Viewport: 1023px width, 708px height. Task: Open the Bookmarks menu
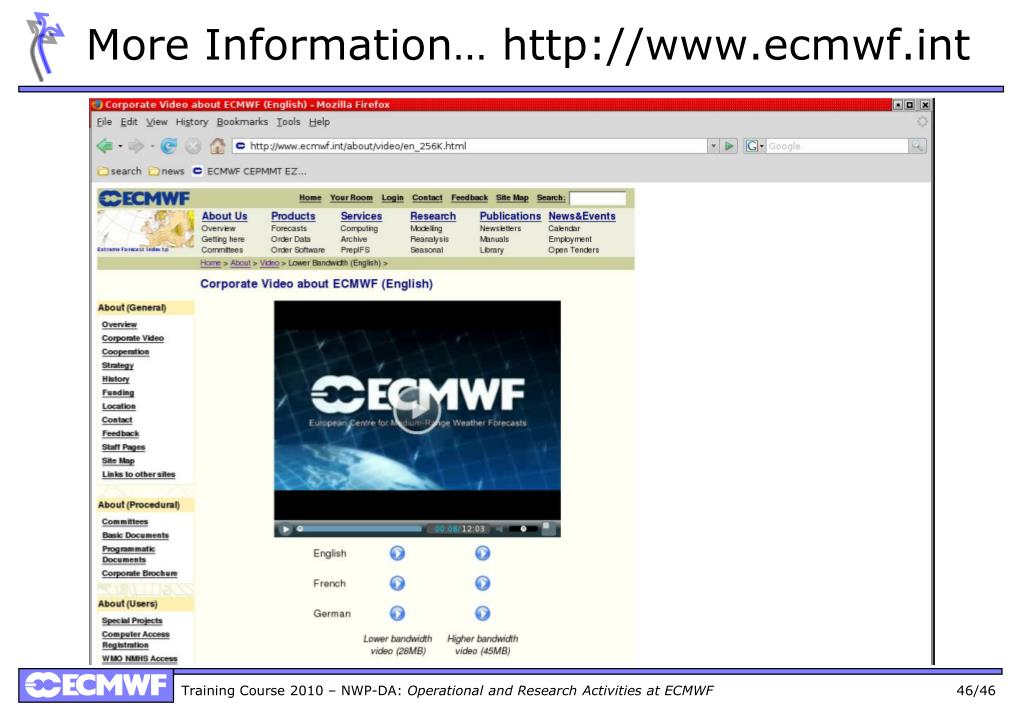[242, 122]
